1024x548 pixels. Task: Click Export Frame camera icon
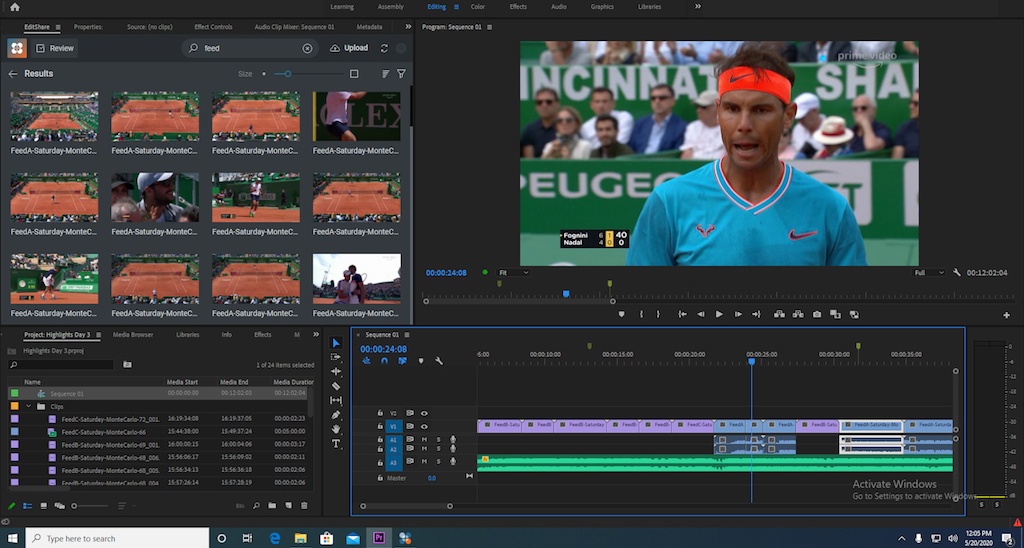(x=816, y=314)
